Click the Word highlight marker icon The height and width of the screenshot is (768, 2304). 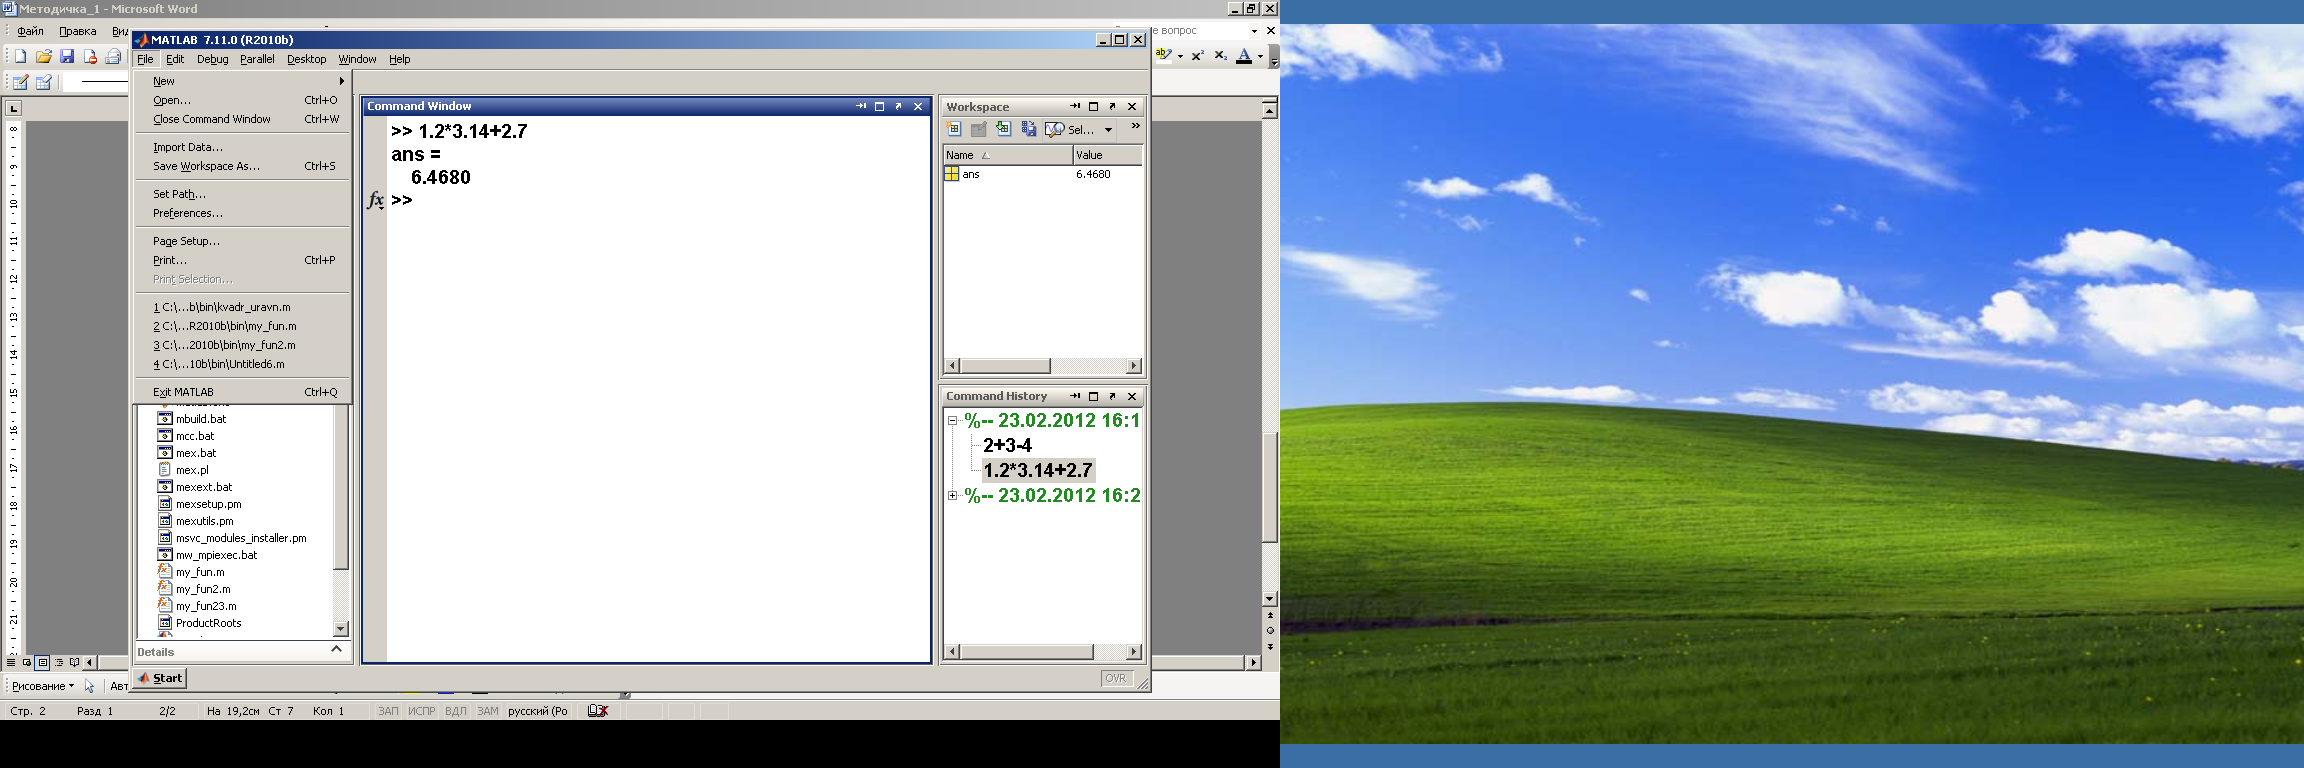pos(1164,56)
